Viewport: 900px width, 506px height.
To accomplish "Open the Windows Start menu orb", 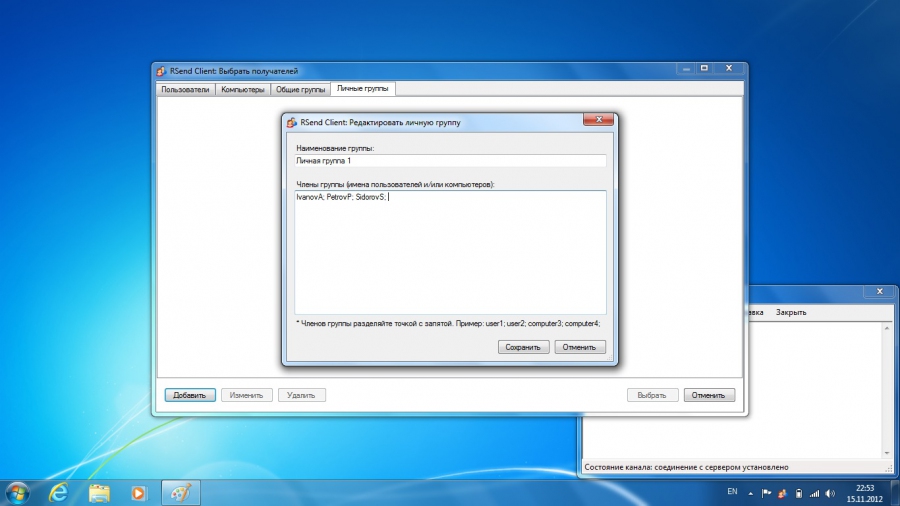I will click(17, 493).
